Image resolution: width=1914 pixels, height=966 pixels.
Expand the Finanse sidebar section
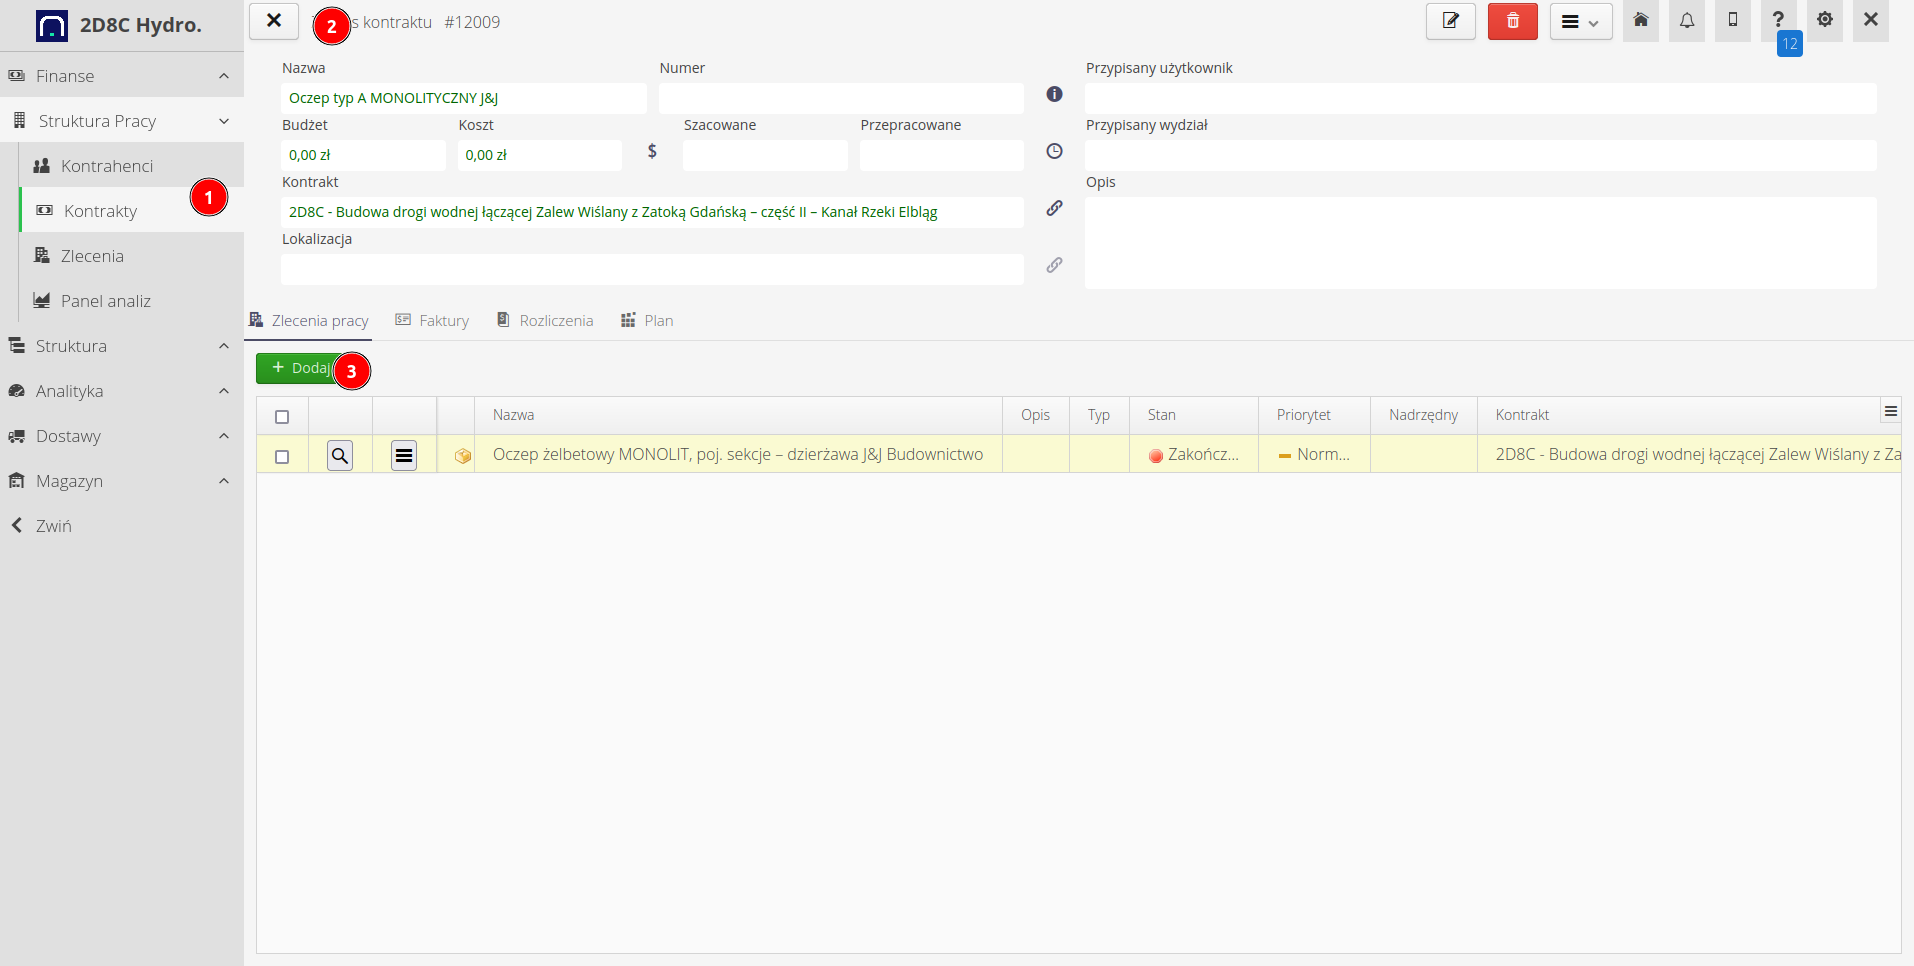coord(122,76)
